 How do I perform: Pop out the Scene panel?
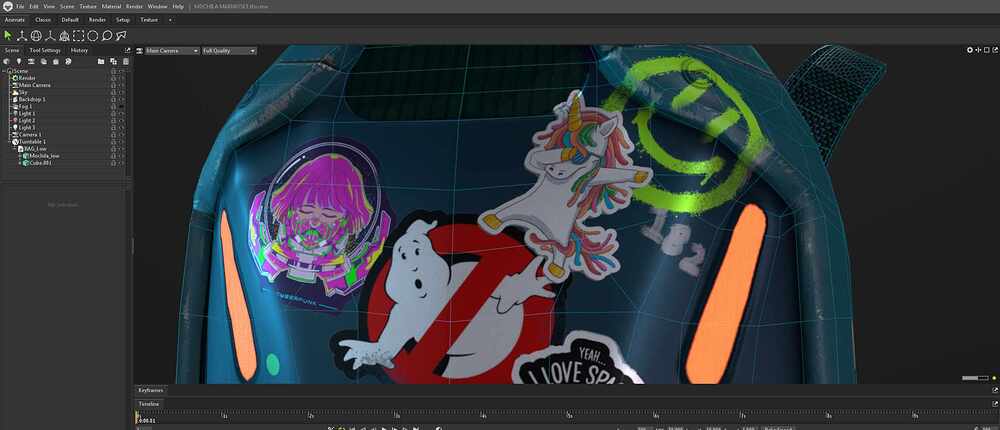[127, 50]
